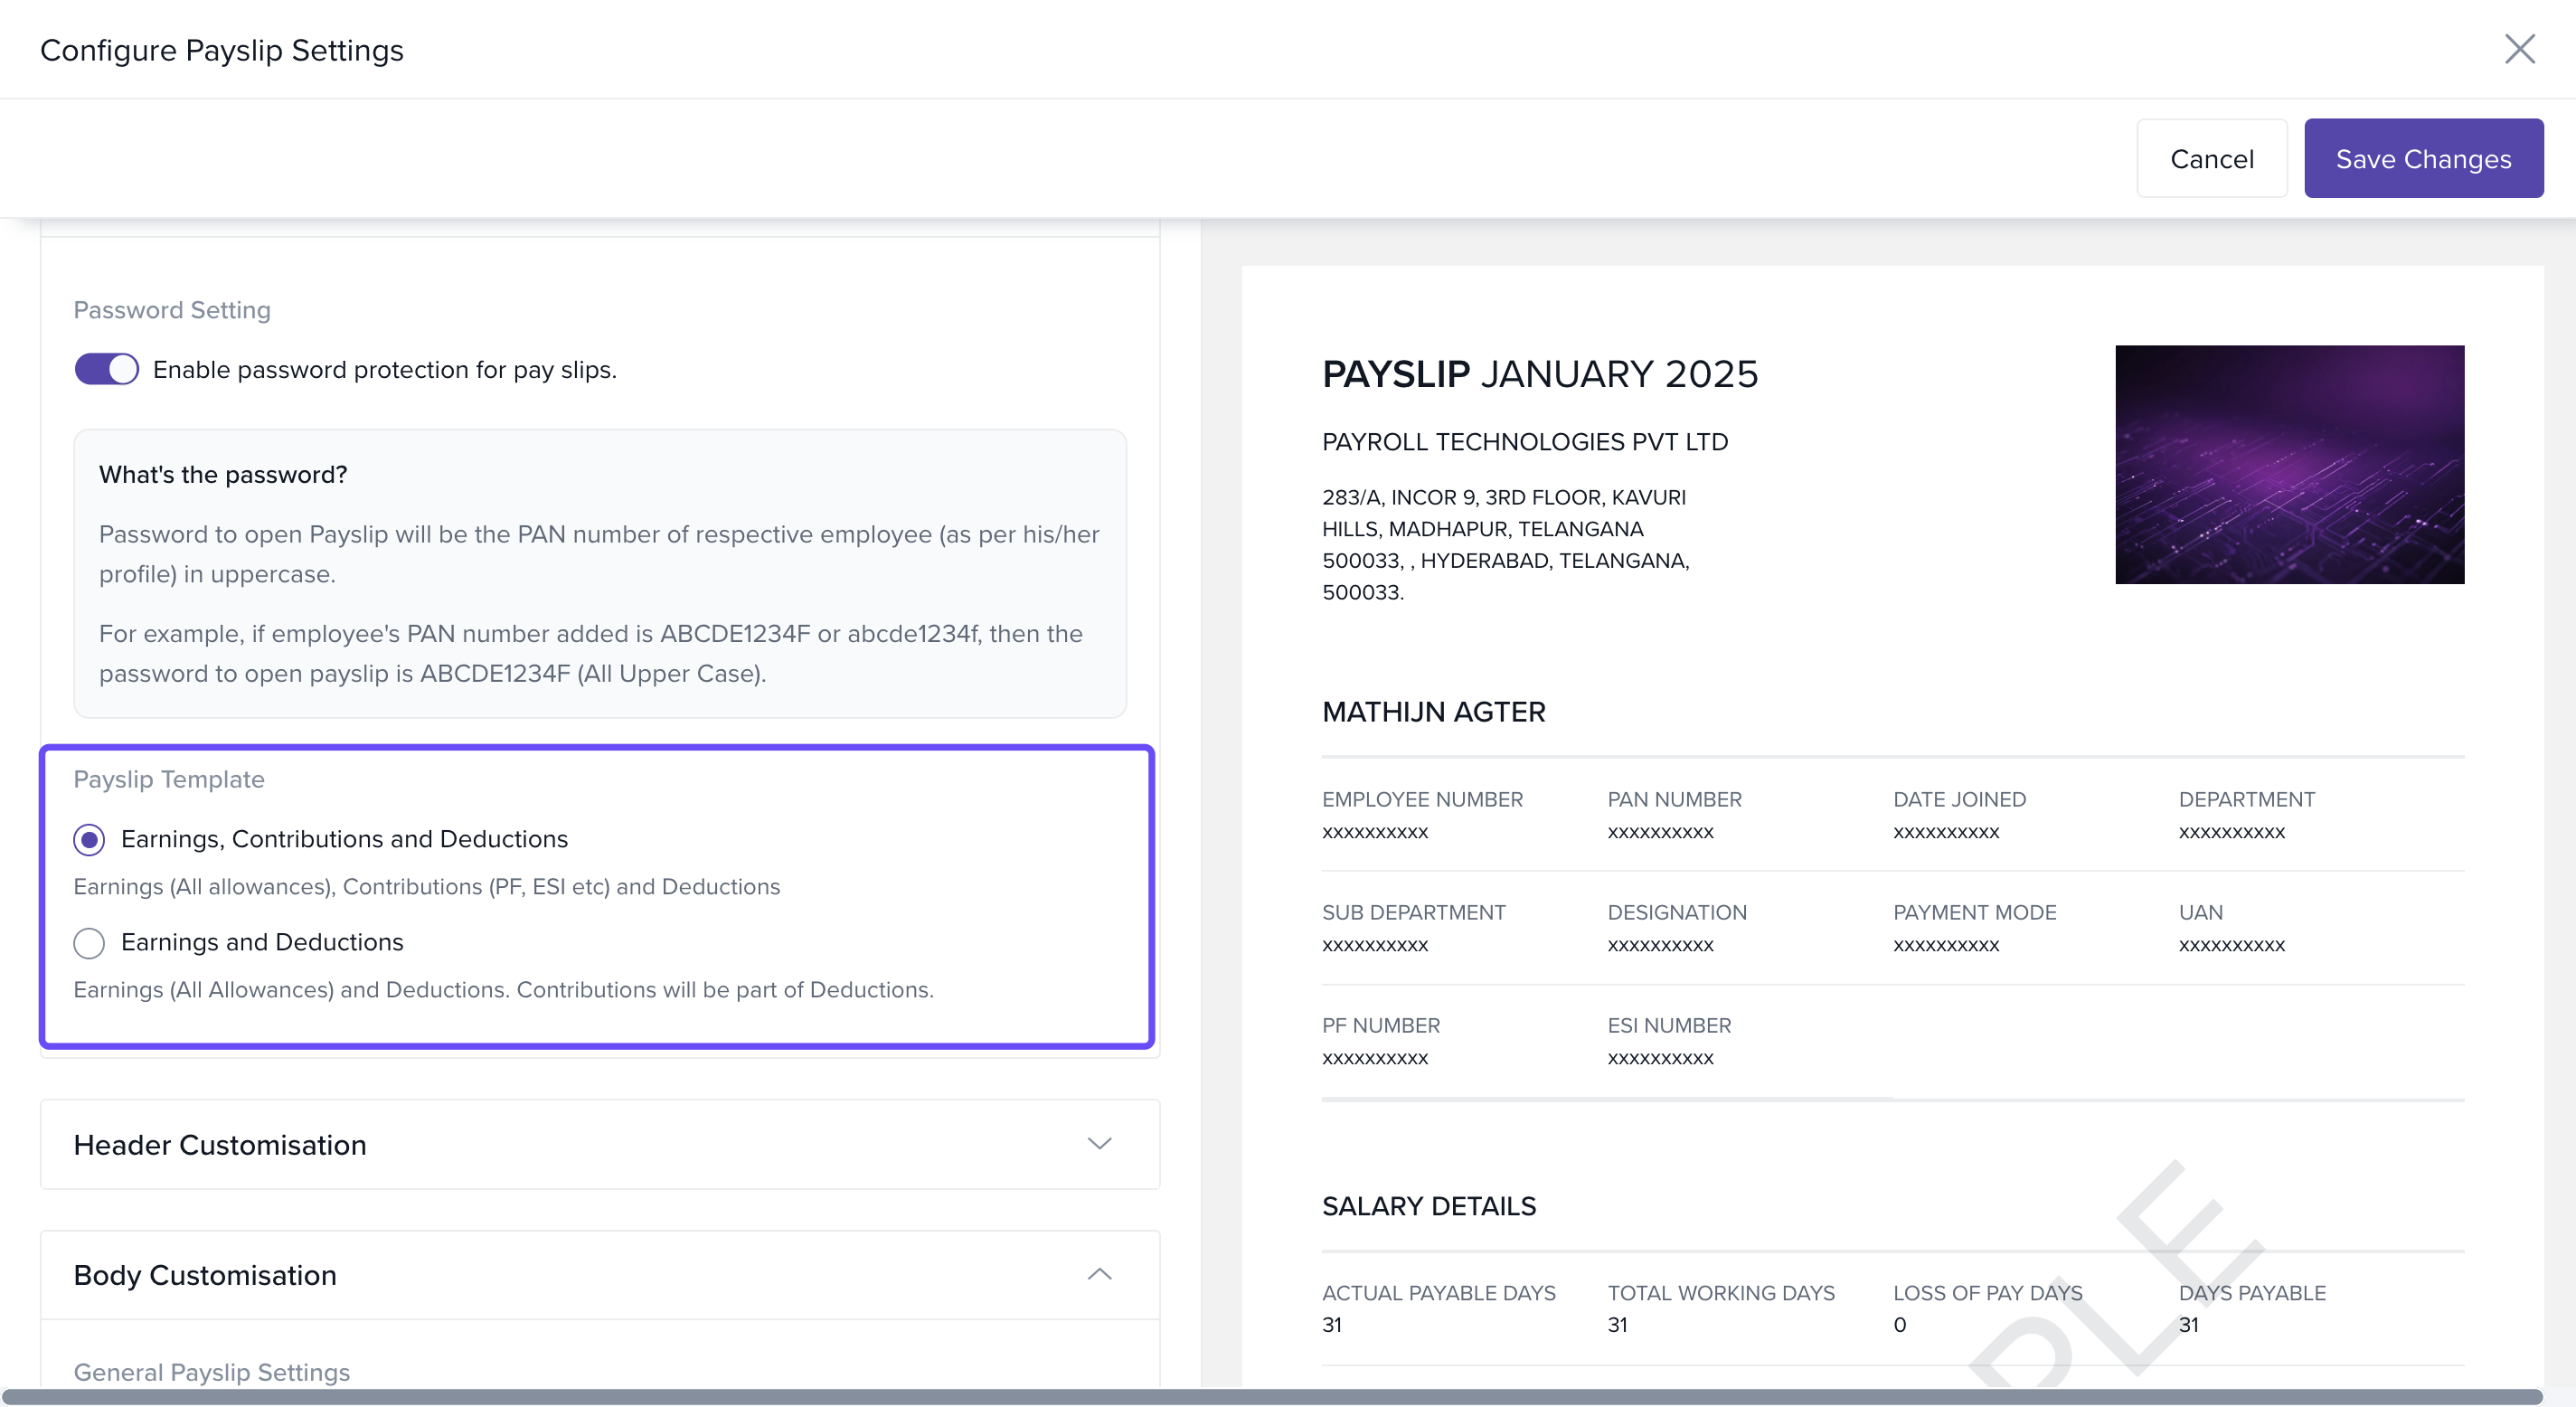Click the Payslip Template section label

tap(169, 779)
